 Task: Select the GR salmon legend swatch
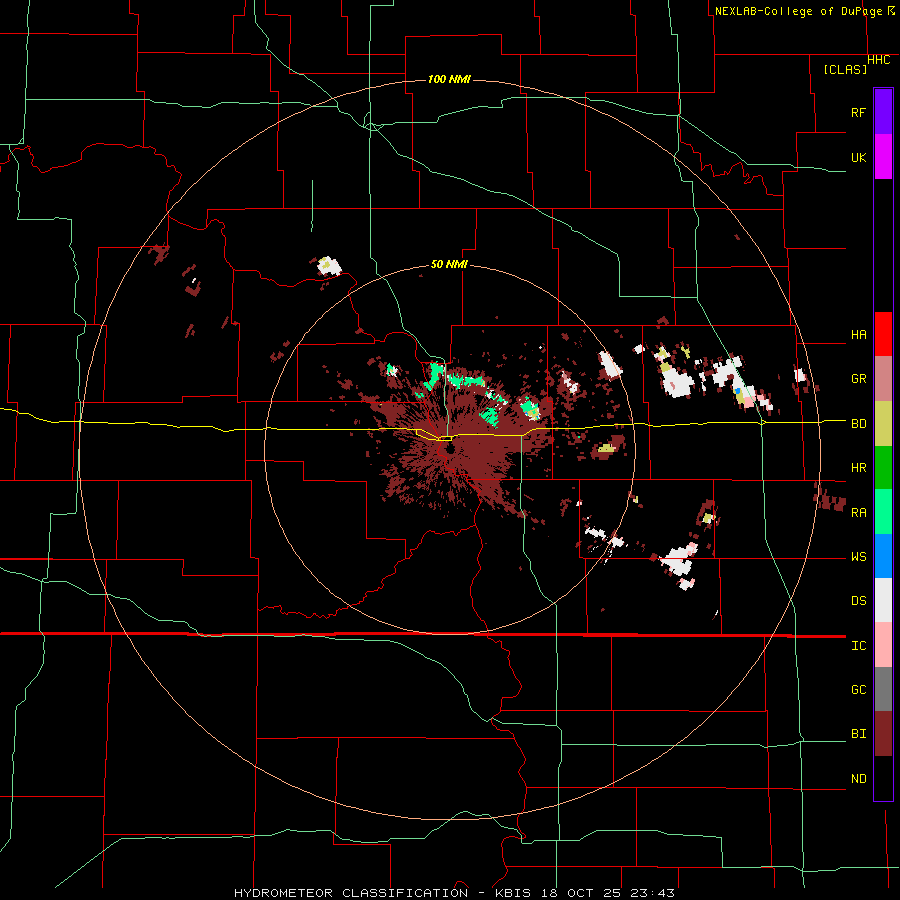click(883, 378)
